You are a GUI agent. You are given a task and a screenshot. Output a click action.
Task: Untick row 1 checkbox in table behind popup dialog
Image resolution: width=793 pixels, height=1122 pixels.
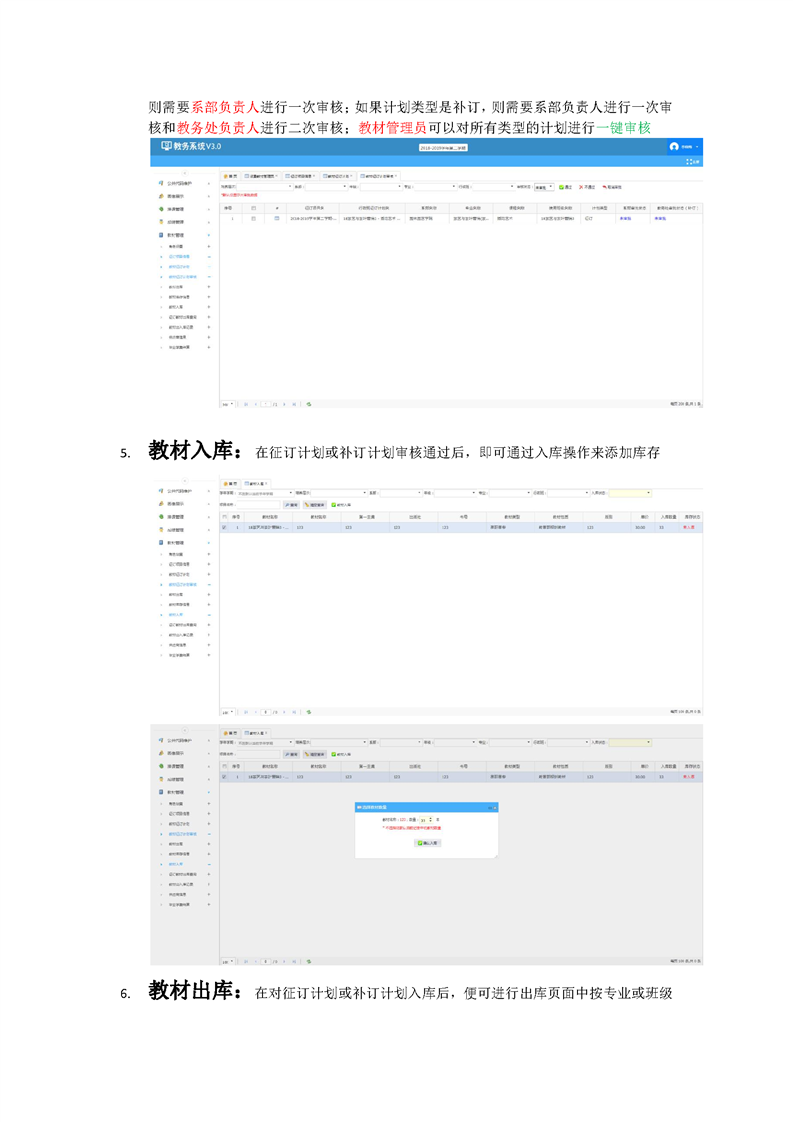point(225,776)
